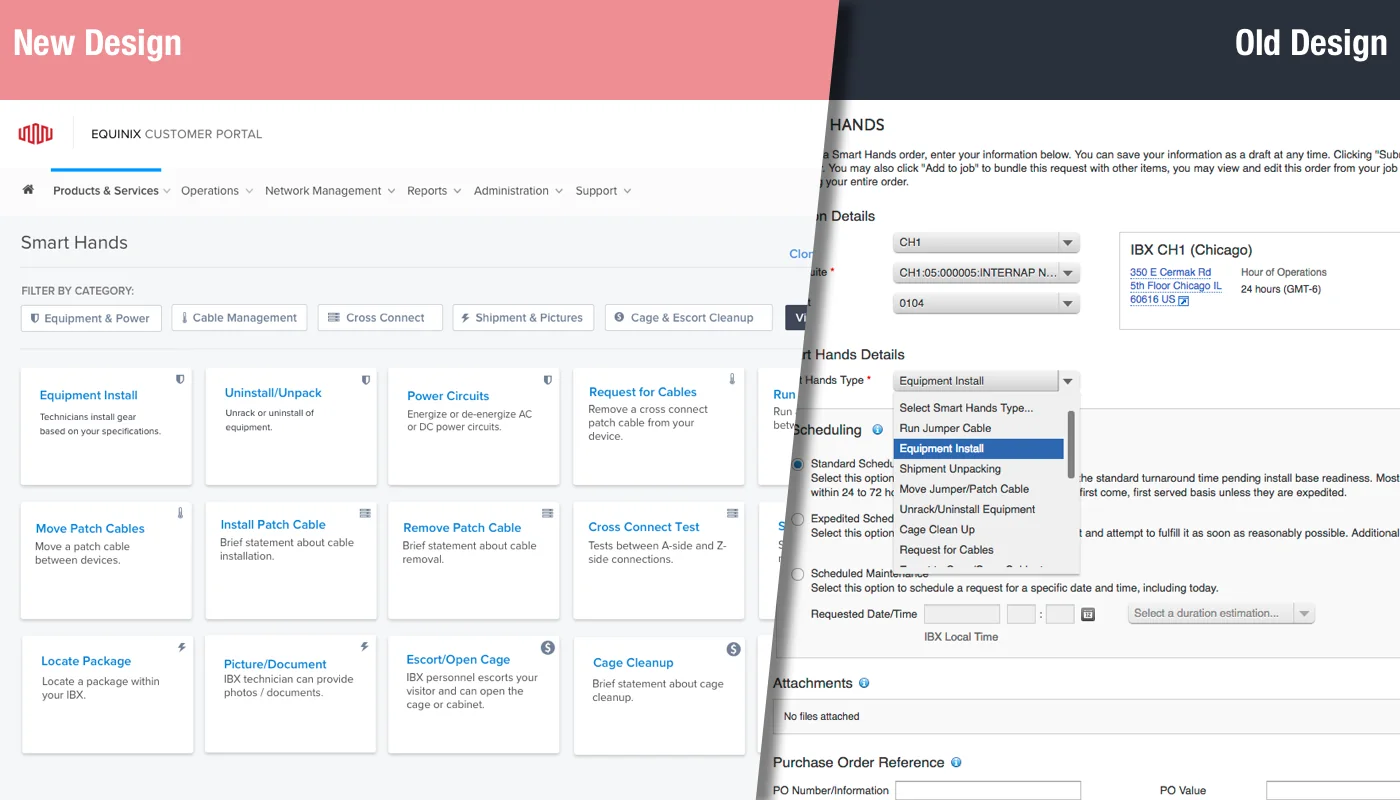The width and height of the screenshot is (1400, 800).
Task: Open the CH1:05:000005:INTERNAP cage dropdown
Action: tap(986, 273)
